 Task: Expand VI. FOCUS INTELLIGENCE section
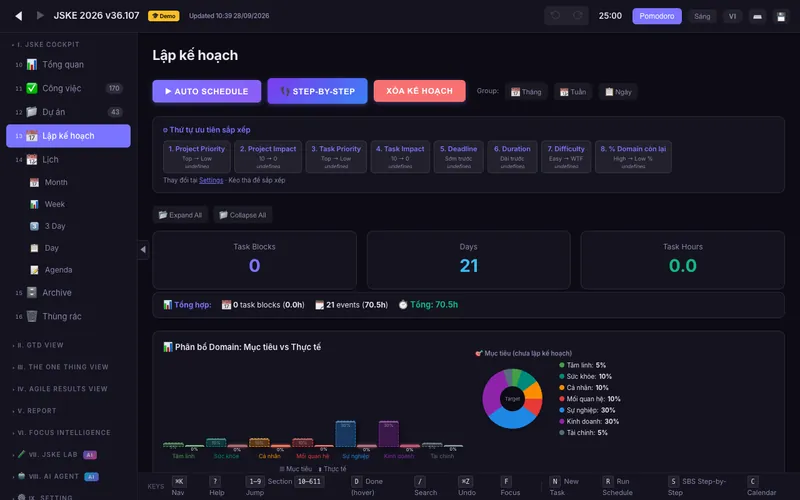coord(62,433)
